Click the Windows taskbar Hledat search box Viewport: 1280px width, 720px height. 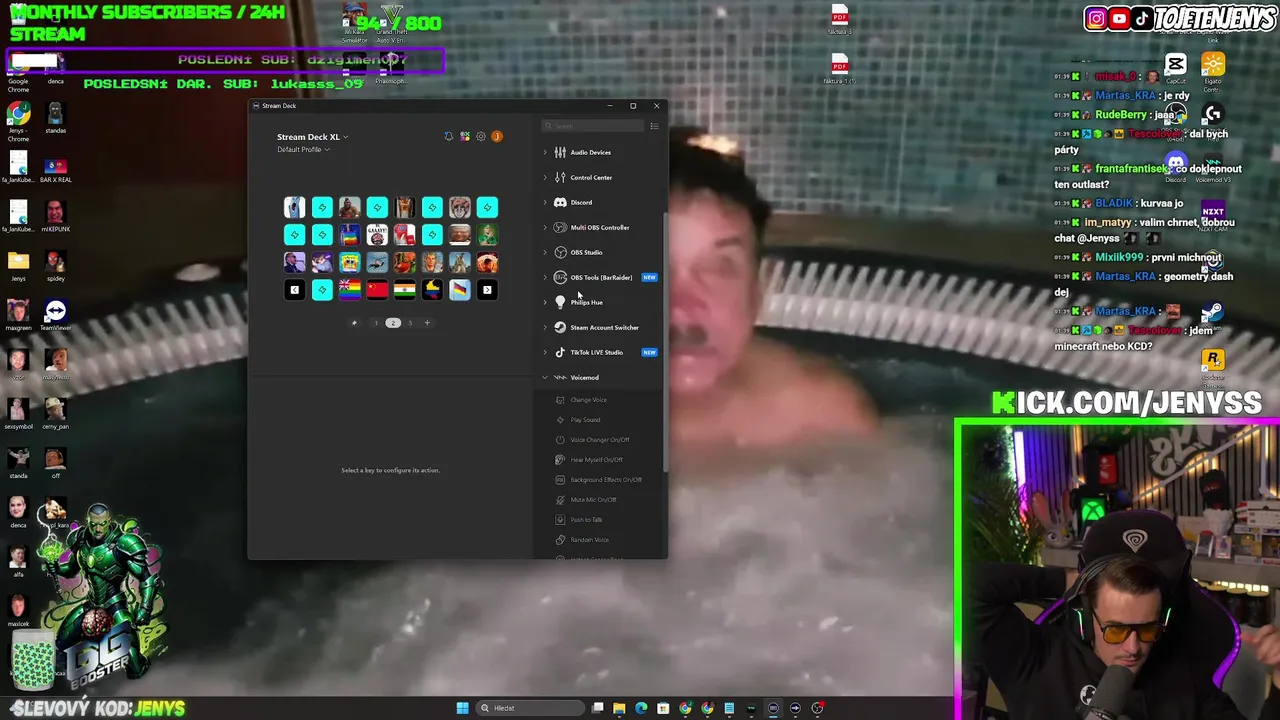pyautogui.click(x=530, y=708)
